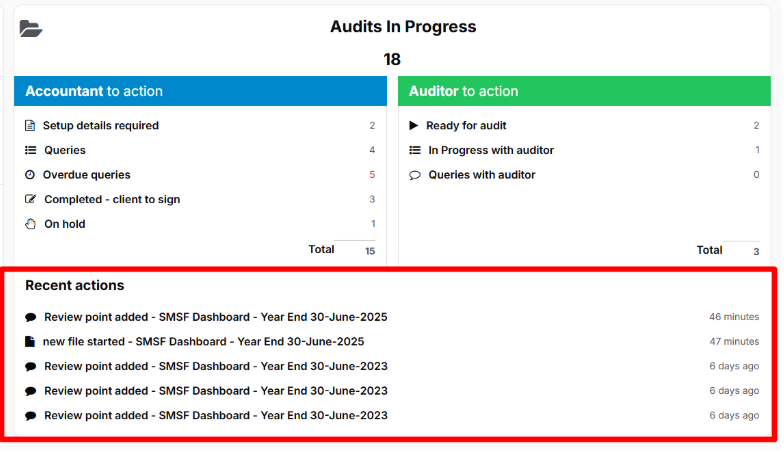Click the document icon beside Setup details required
The height and width of the screenshot is (452, 784).
tap(30, 126)
